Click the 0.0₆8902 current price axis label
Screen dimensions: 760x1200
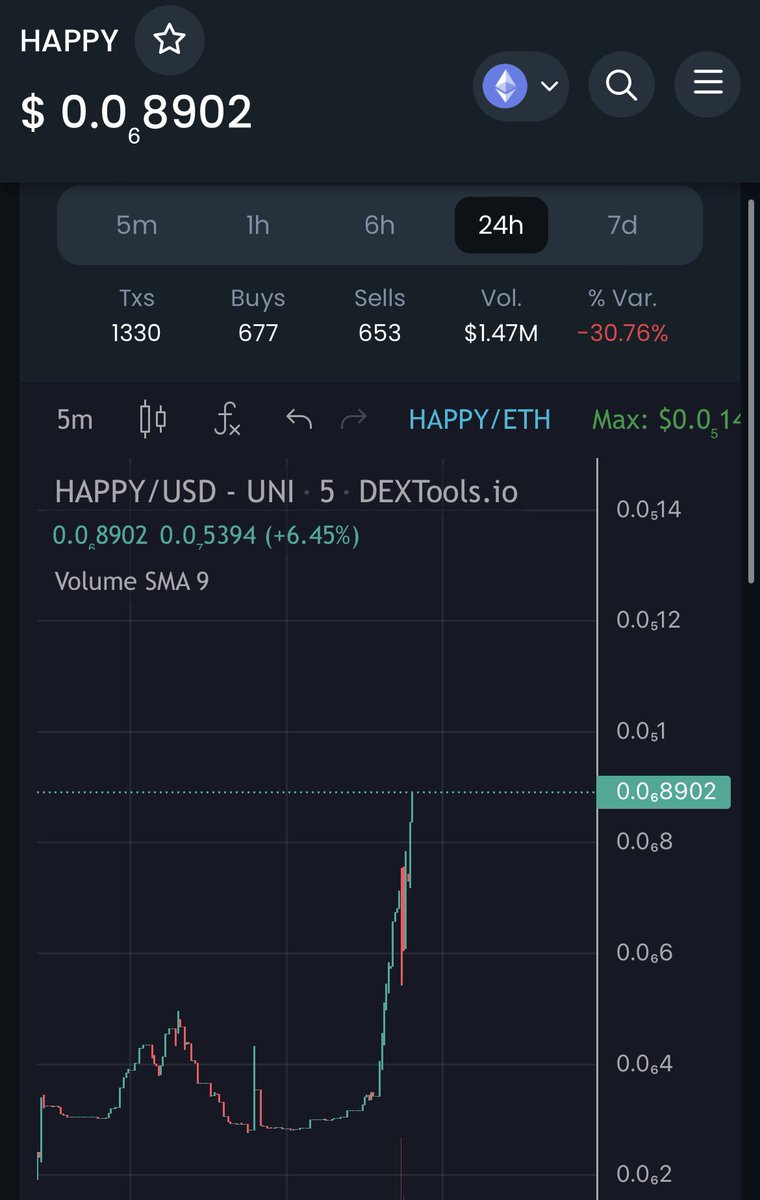[664, 792]
